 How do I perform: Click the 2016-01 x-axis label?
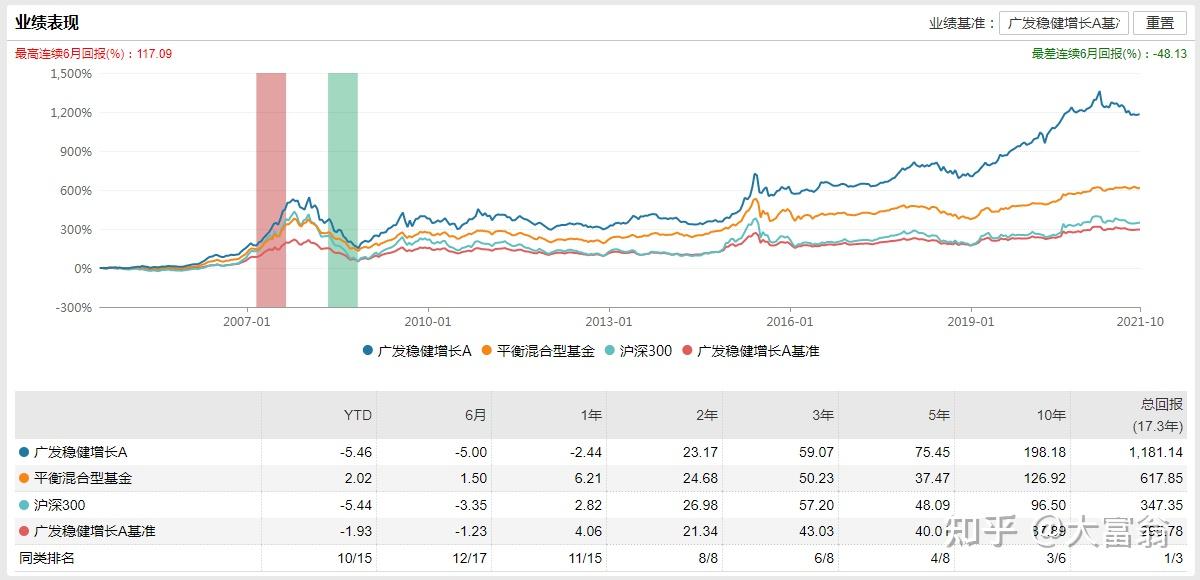click(790, 321)
